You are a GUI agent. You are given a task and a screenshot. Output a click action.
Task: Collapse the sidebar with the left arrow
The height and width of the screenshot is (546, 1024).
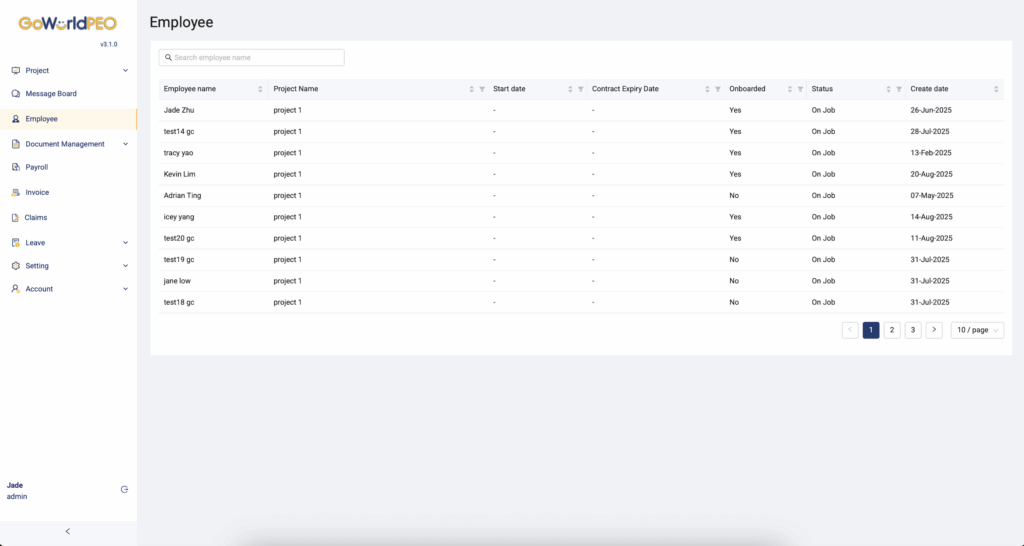[x=68, y=531]
